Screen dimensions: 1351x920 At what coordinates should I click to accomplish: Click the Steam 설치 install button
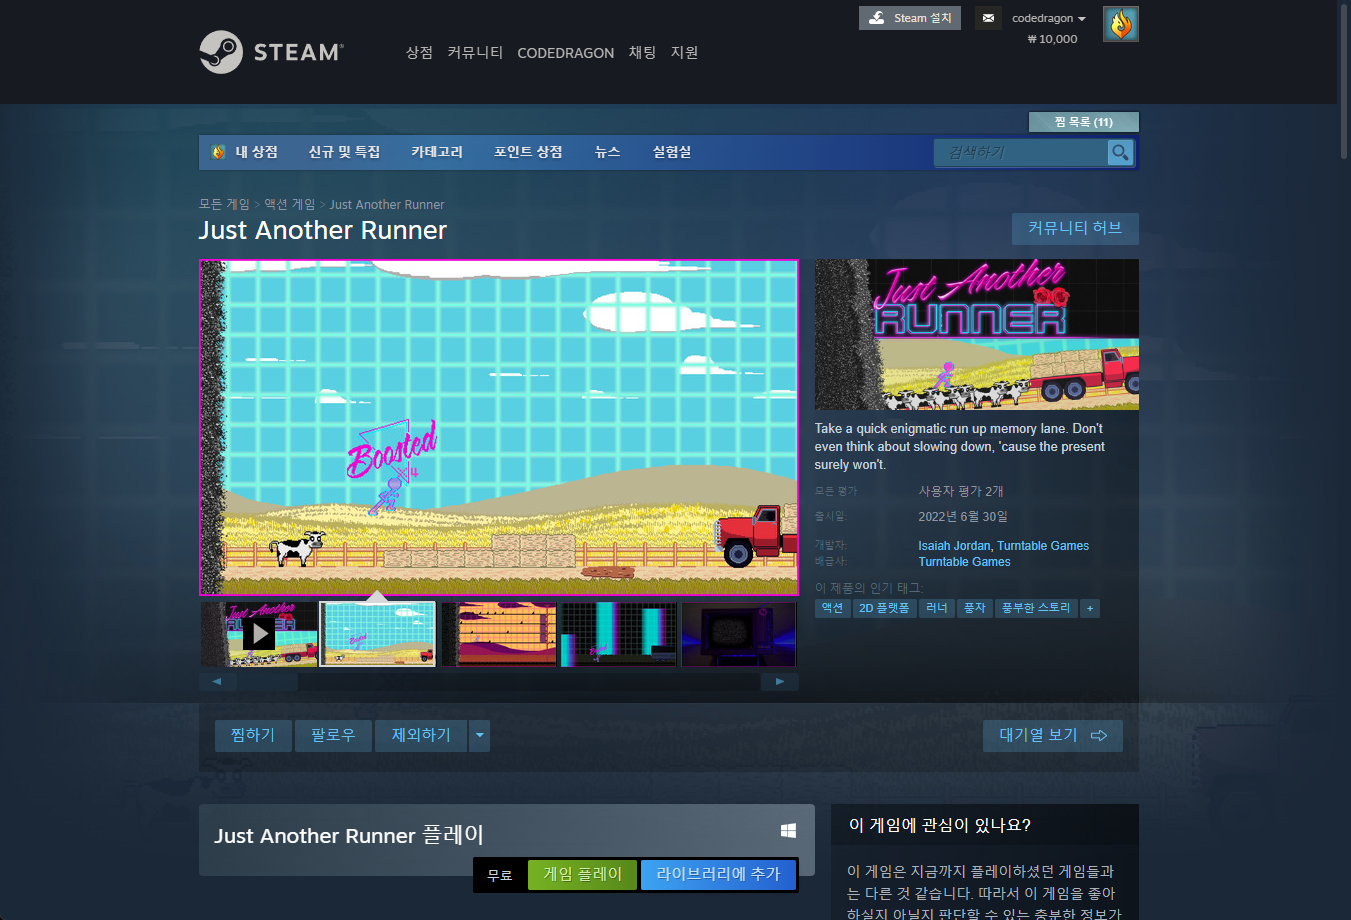[x=910, y=18]
